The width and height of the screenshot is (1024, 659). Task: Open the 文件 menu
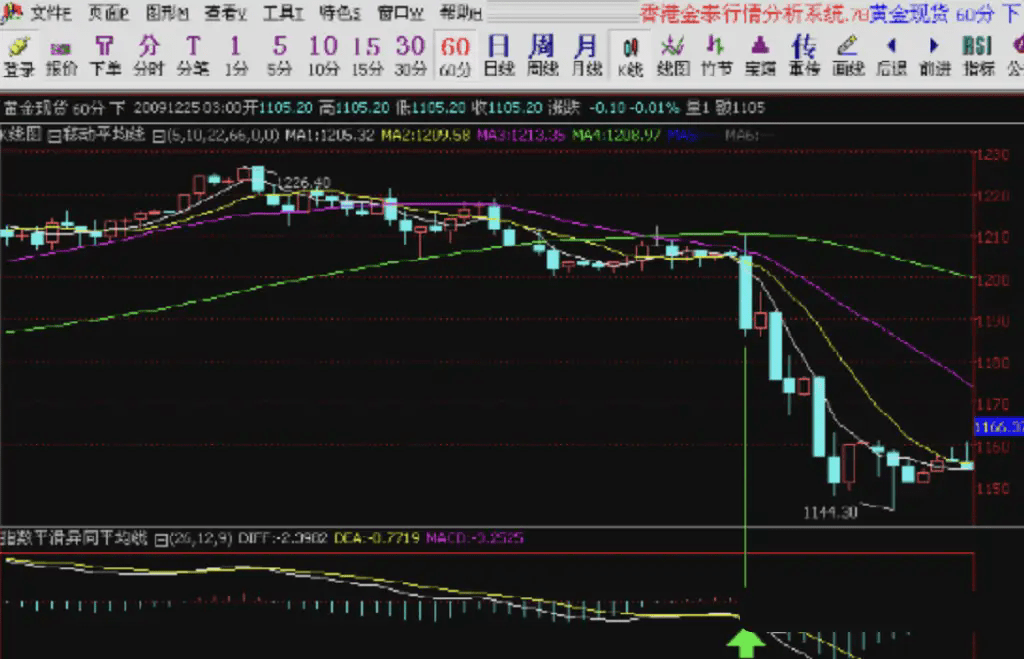(50, 12)
